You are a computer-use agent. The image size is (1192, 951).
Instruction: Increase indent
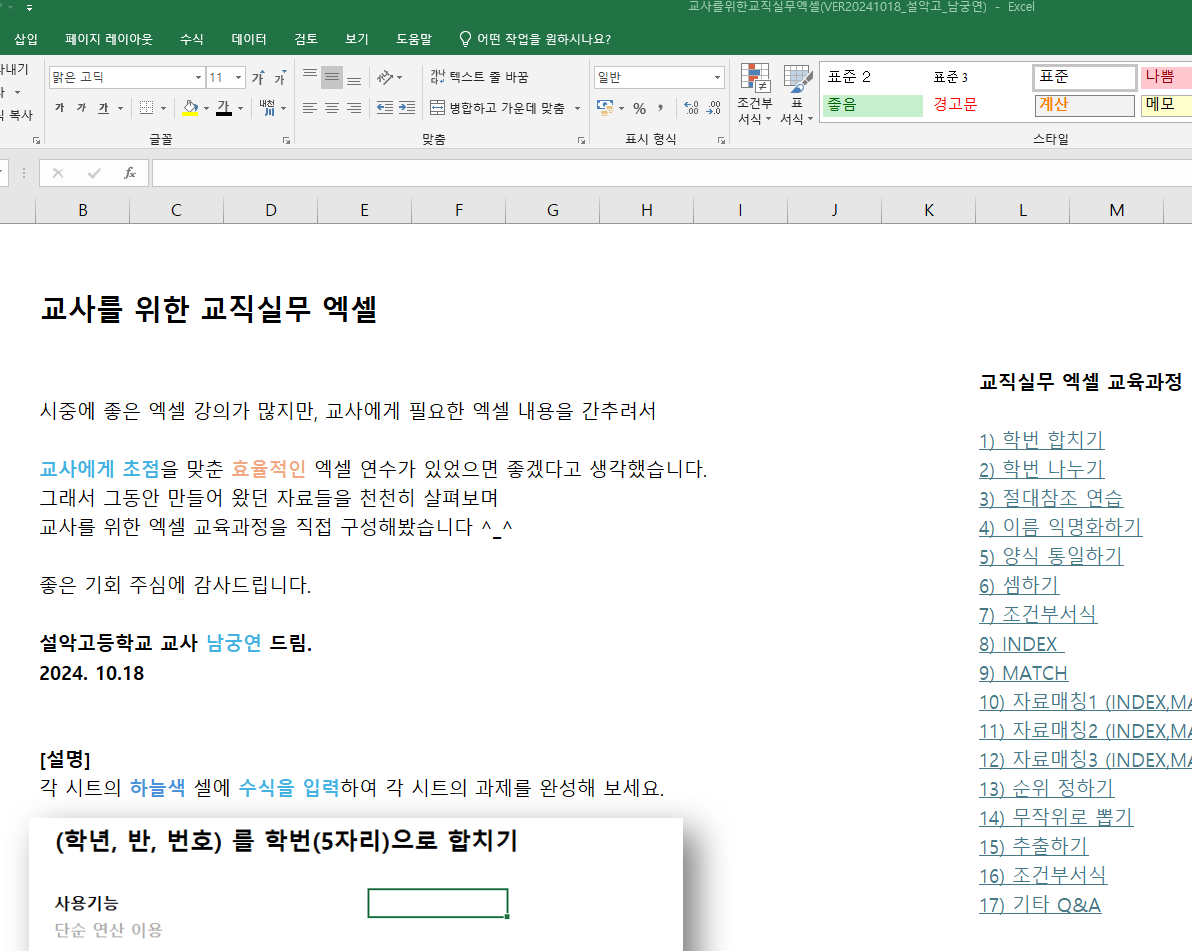tap(407, 108)
